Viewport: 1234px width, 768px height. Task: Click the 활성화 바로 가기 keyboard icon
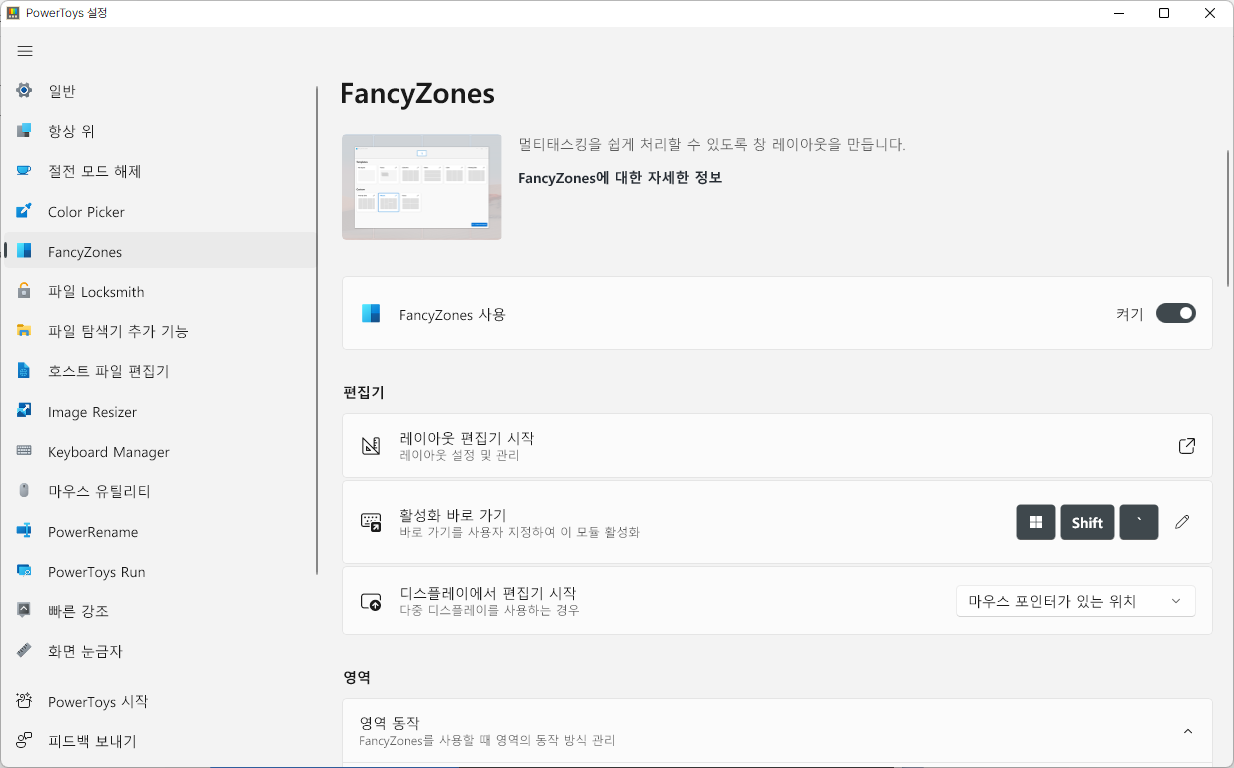click(371, 522)
